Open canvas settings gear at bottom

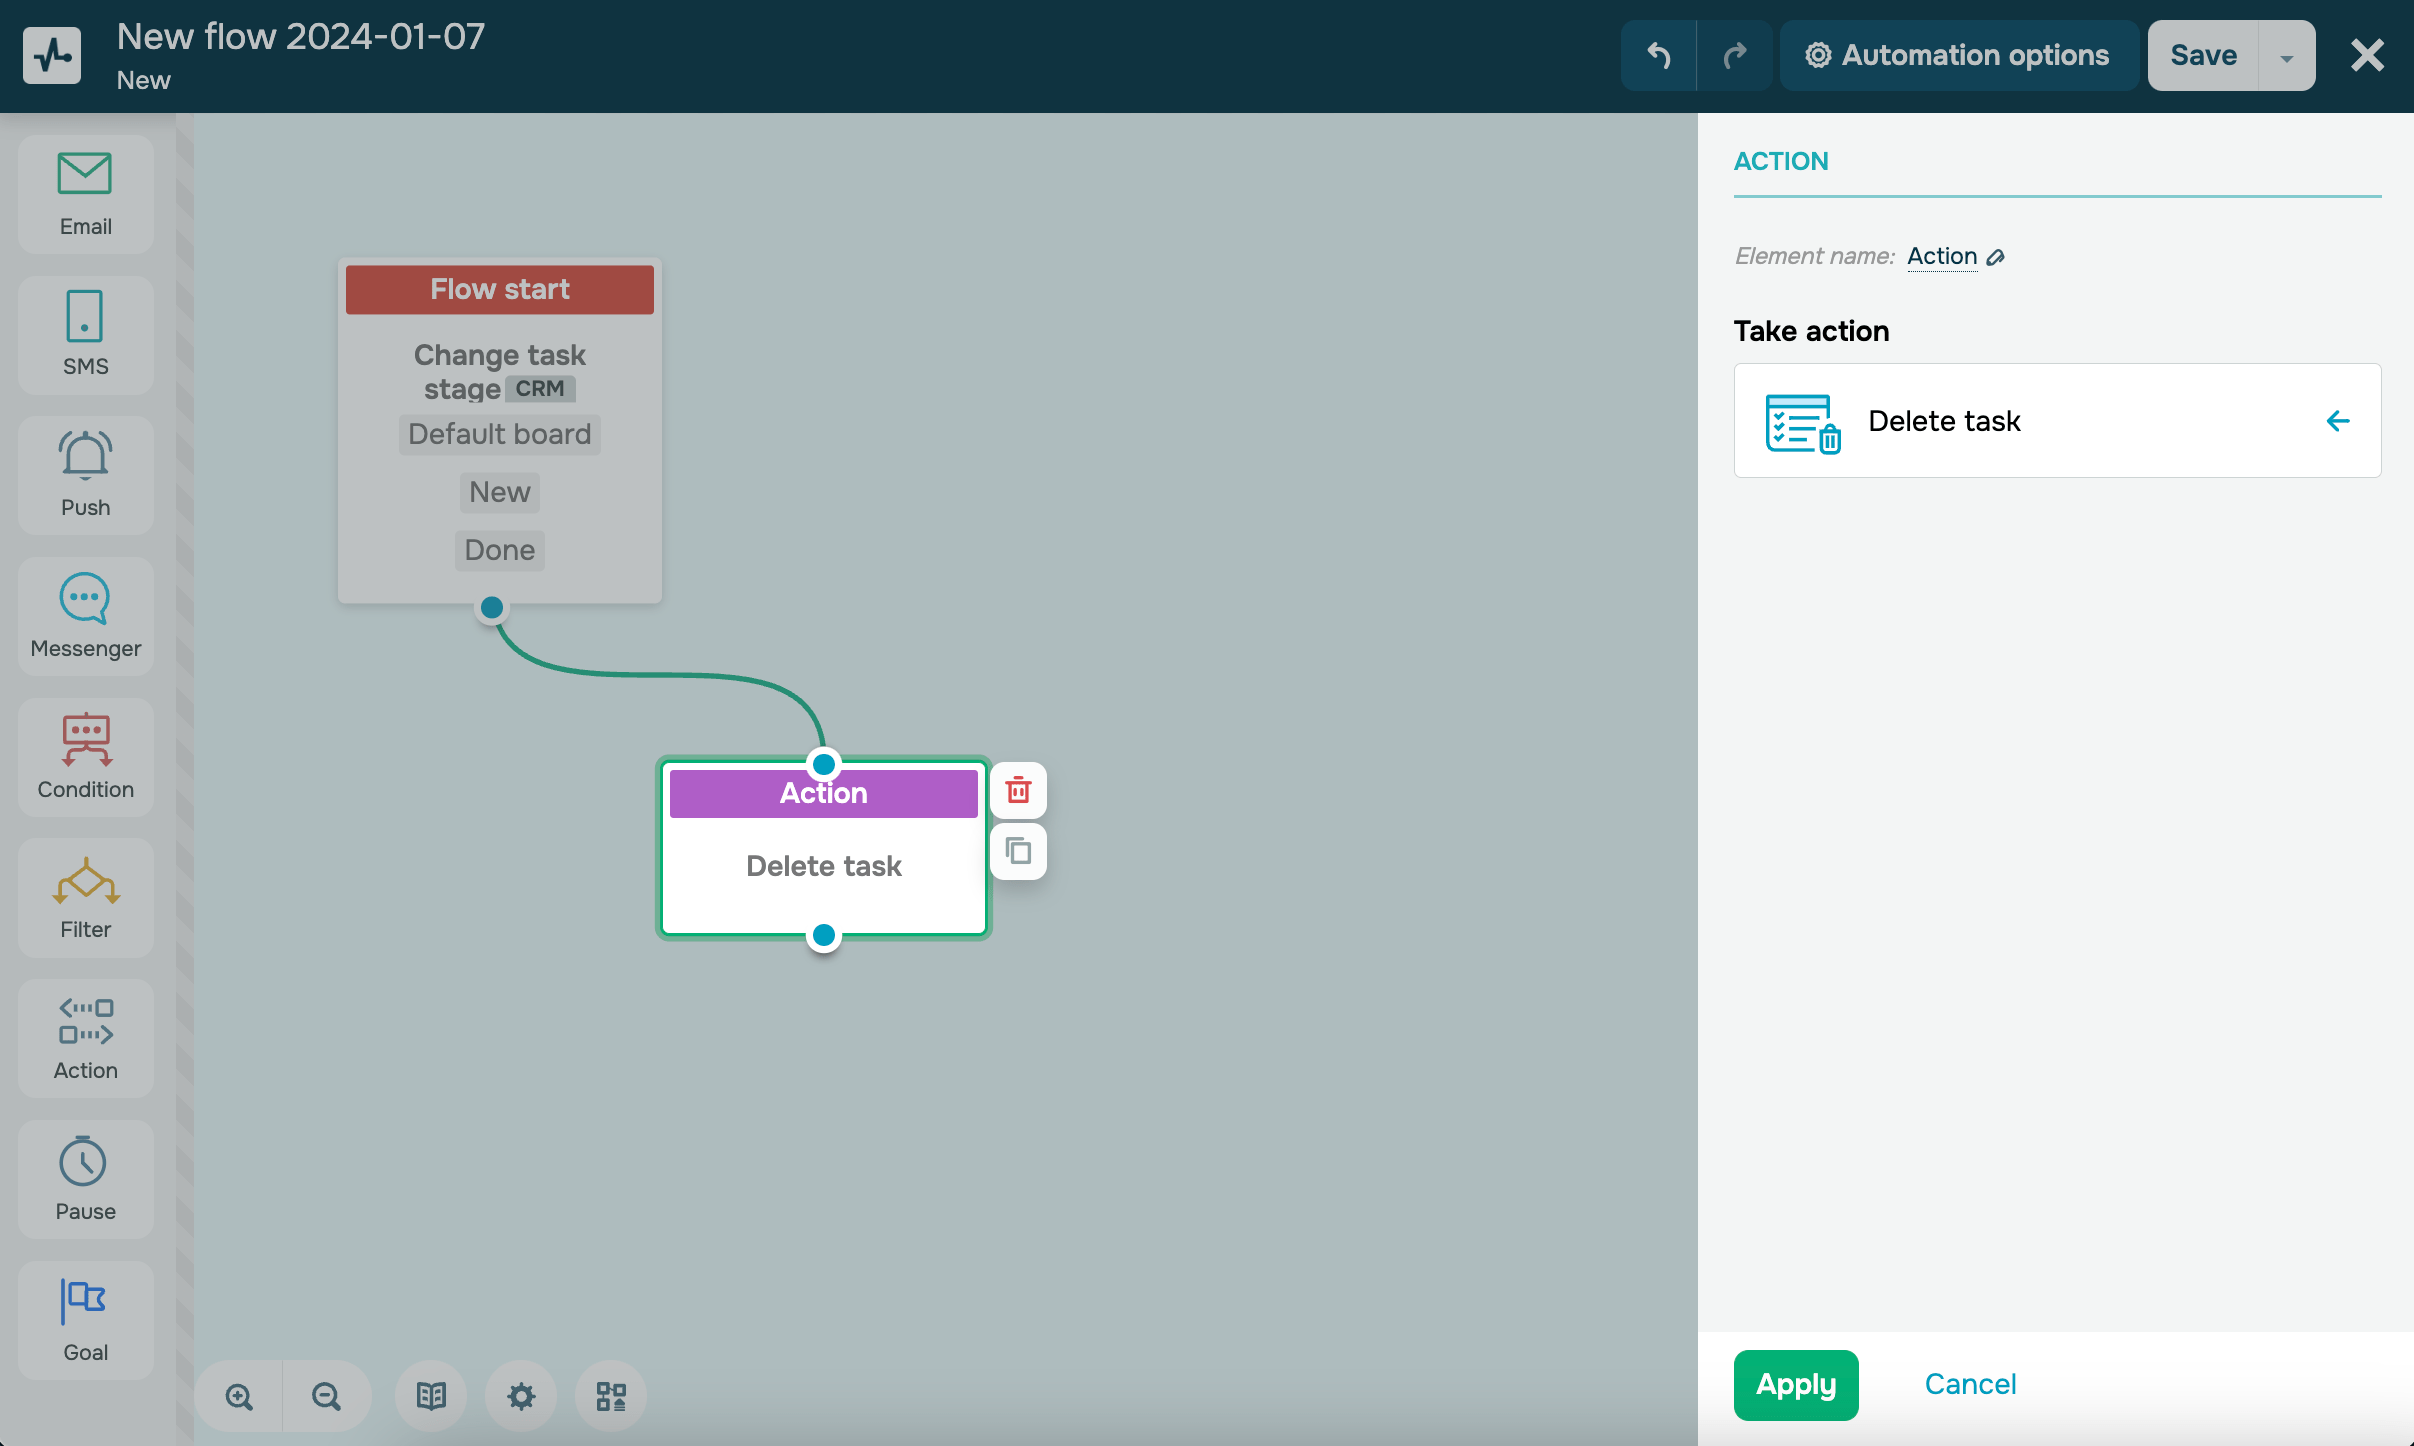(x=521, y=1396)
